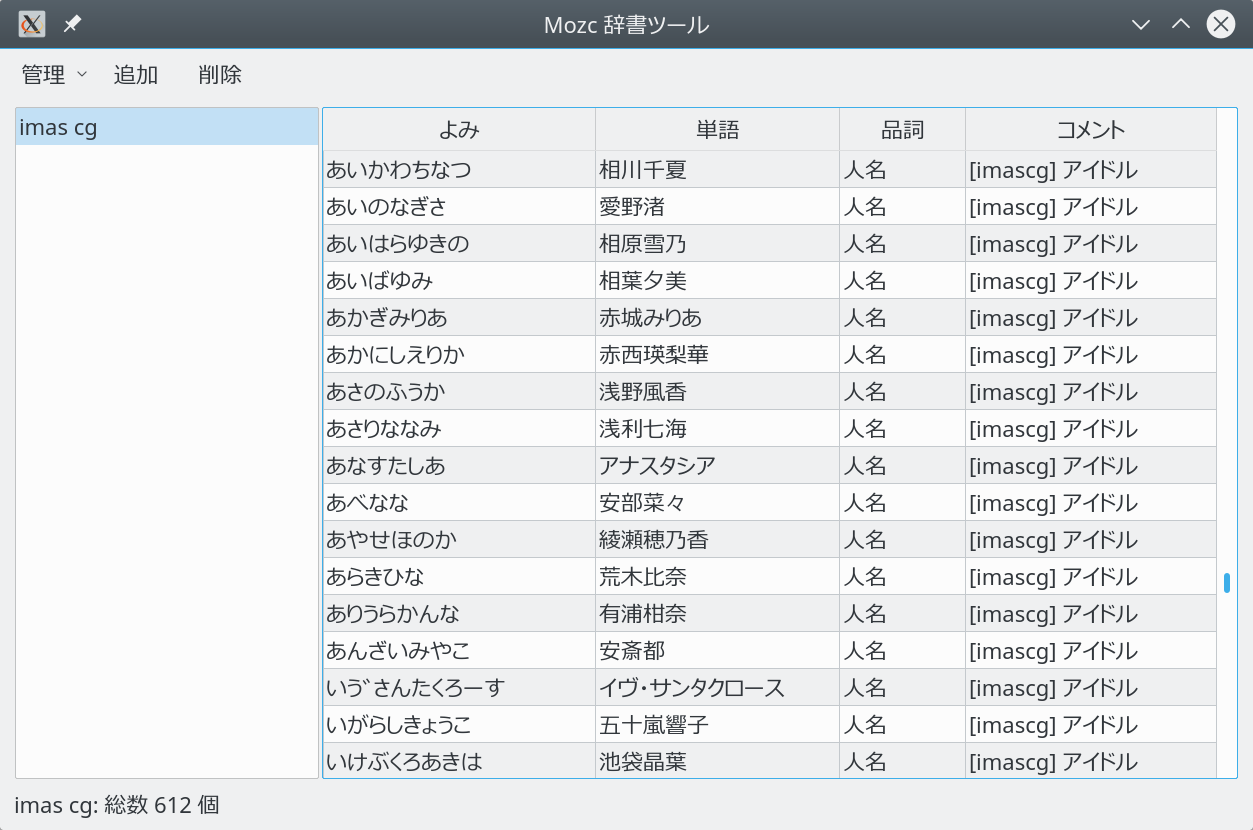Sort by the 単語 column header

click(x=718, y=129)
